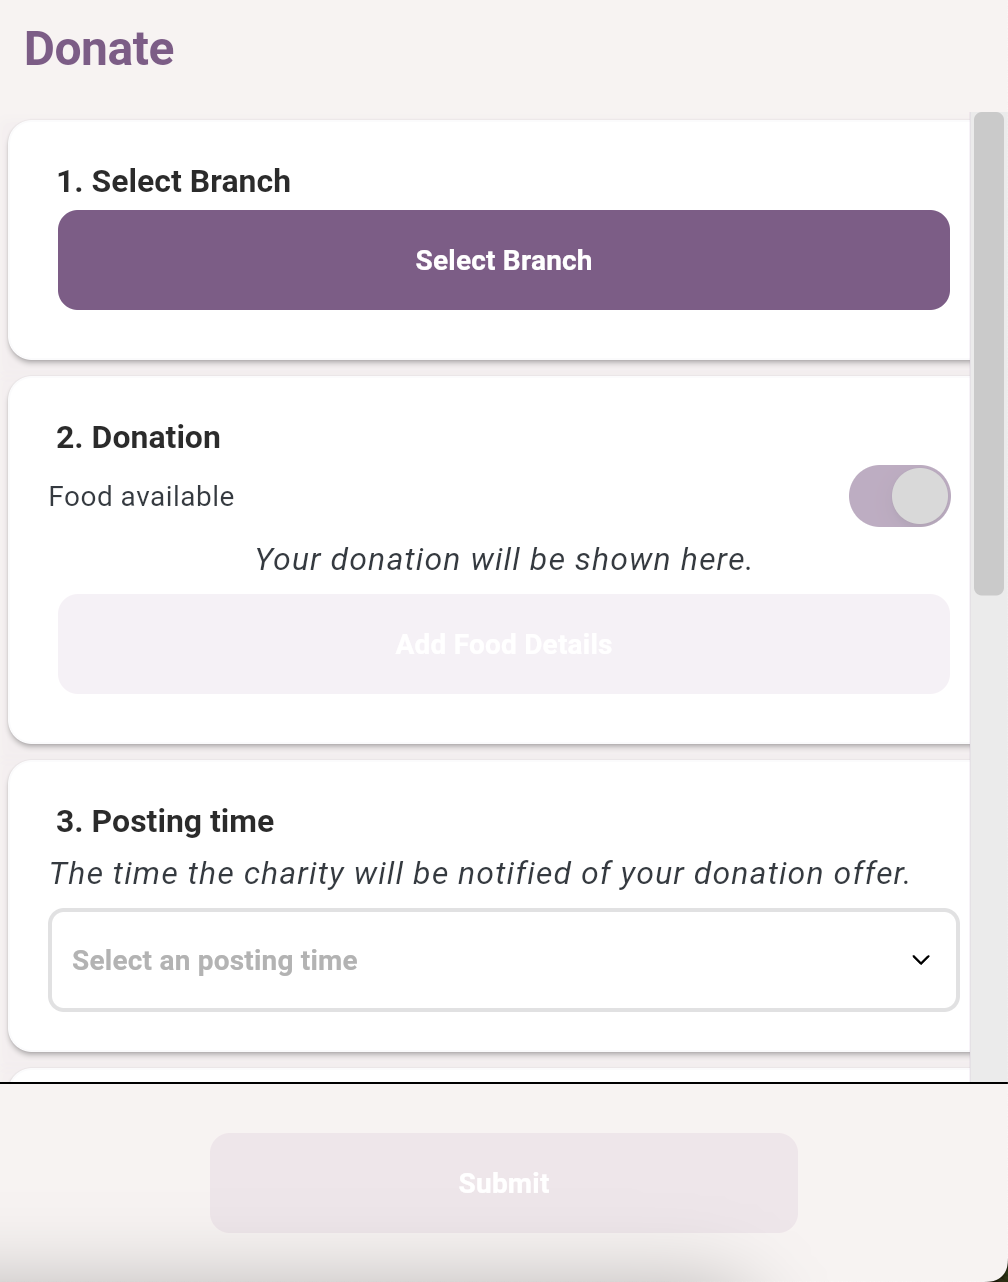Click the 'Select an posting time' placeholder
1008x1282 pixels.
click(x=215, y=961)
